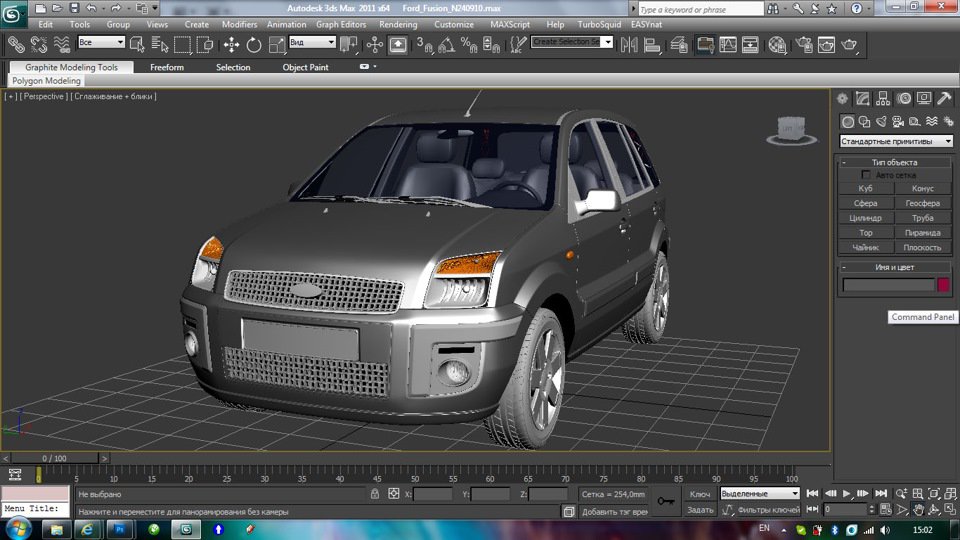The image size is (960, 540).
Task: Open the 'Выделенные' key filter dropdown
Action: (x=760, y=493)
